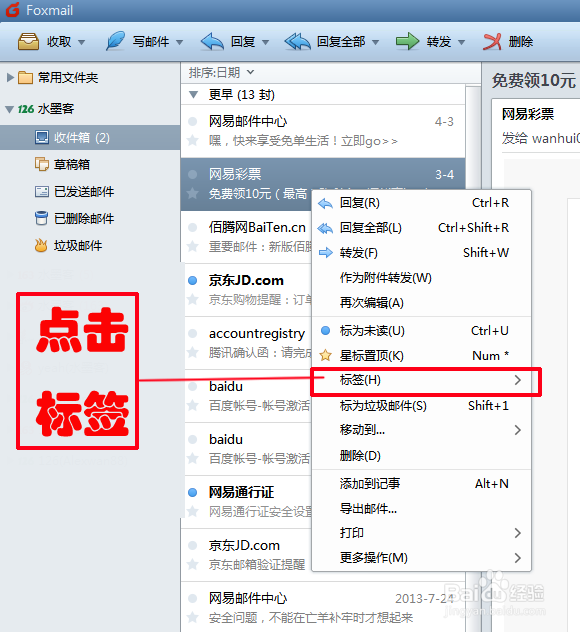The height and width of the screenshot is (632, 580).
Task: Toggle read dot on 网易通行证 email
Action: (193, 492)
